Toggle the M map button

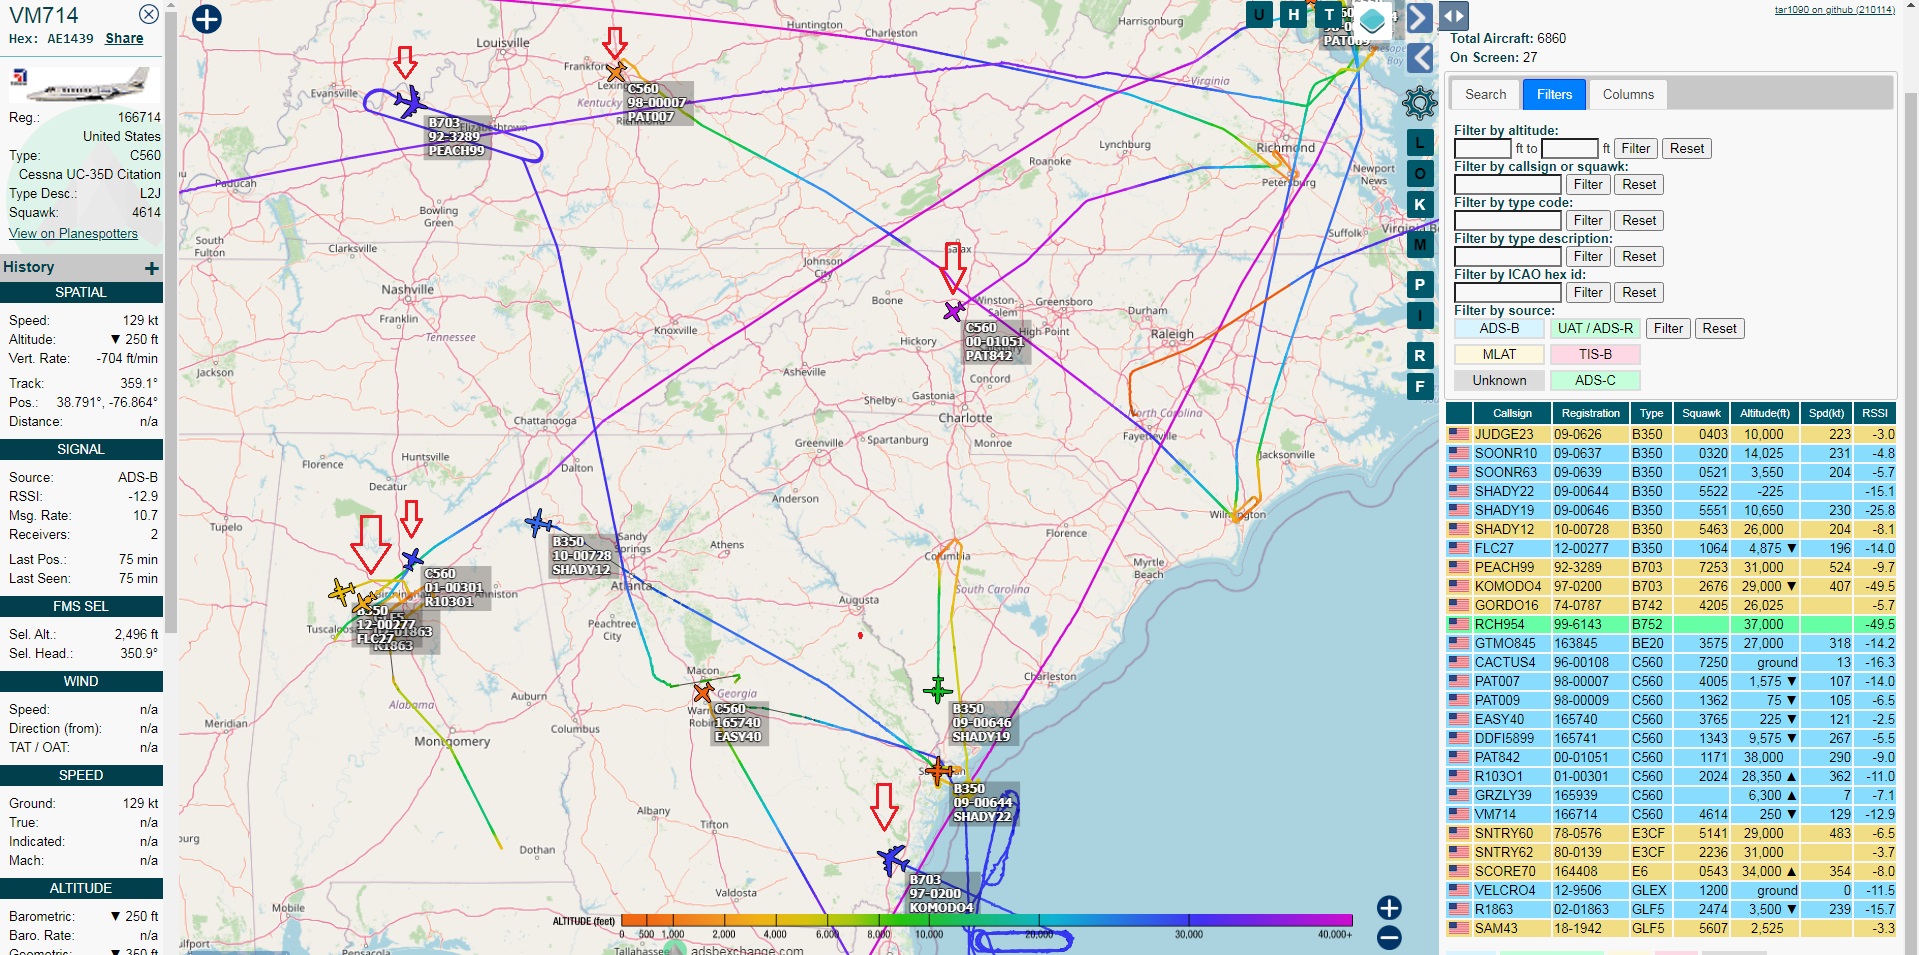[x=1420, y=244]
